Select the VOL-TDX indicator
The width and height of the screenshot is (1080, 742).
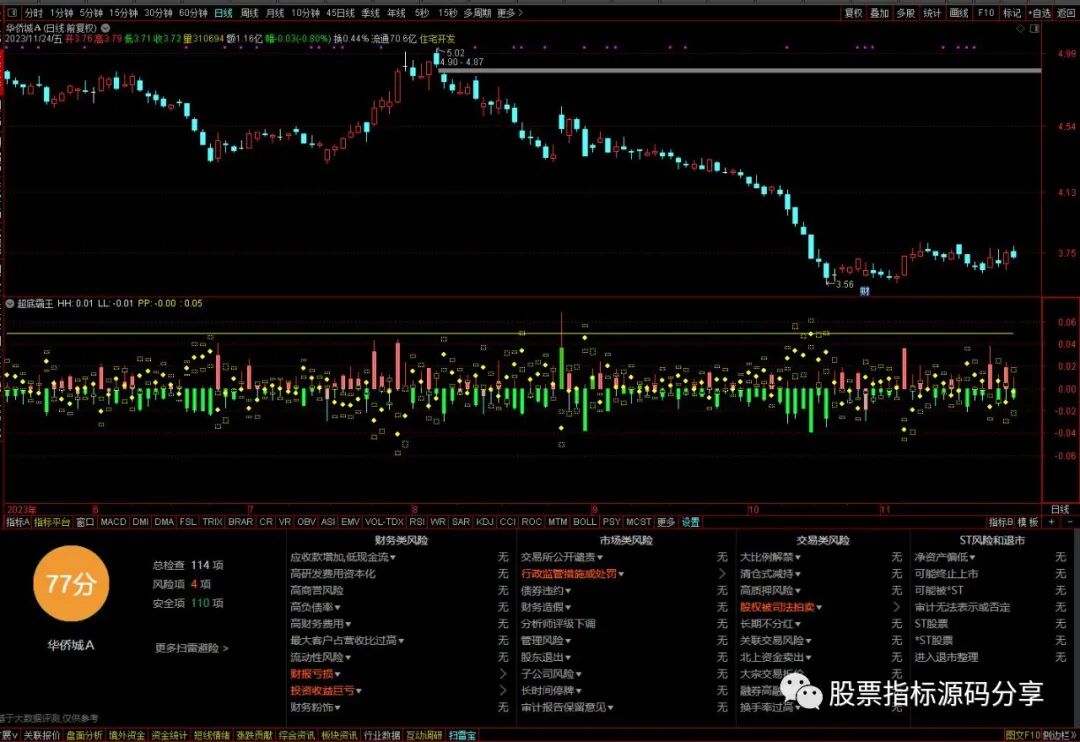[x=384, y=522]
